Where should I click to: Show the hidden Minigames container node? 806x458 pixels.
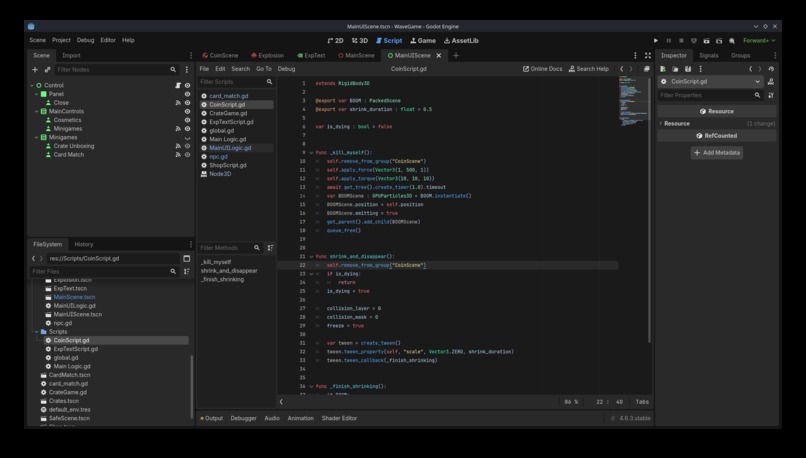point(188,138)
